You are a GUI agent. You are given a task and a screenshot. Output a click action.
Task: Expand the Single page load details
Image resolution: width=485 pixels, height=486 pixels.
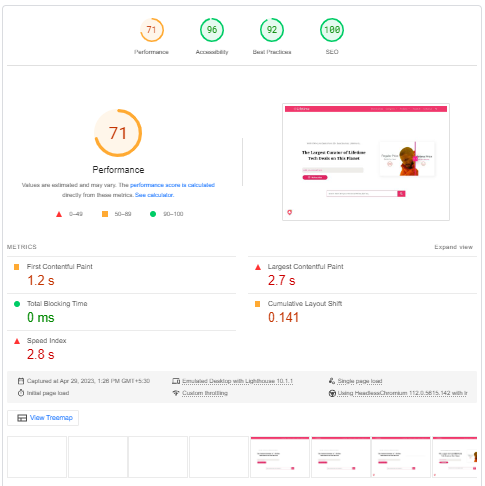pyautogui.click(x=360, y=381)
